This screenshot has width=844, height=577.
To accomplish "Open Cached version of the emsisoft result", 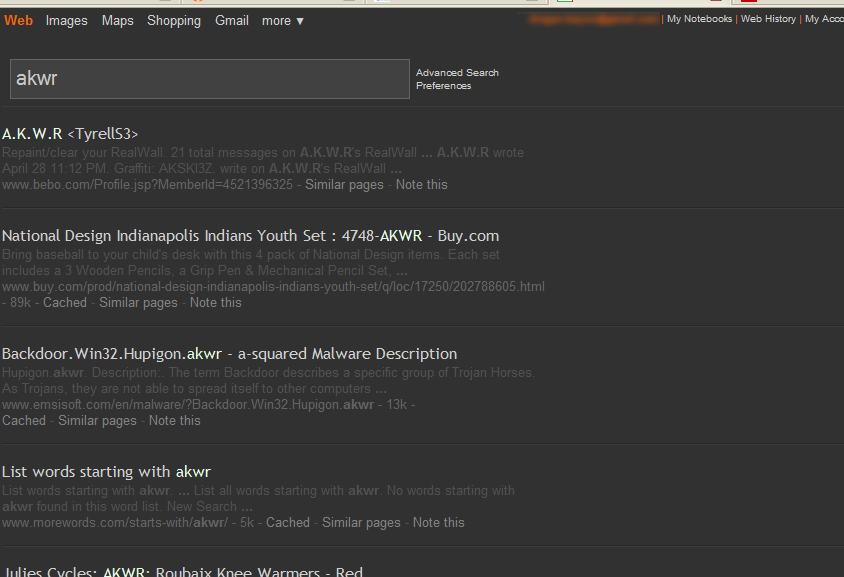I will click(x=24, y=420).
